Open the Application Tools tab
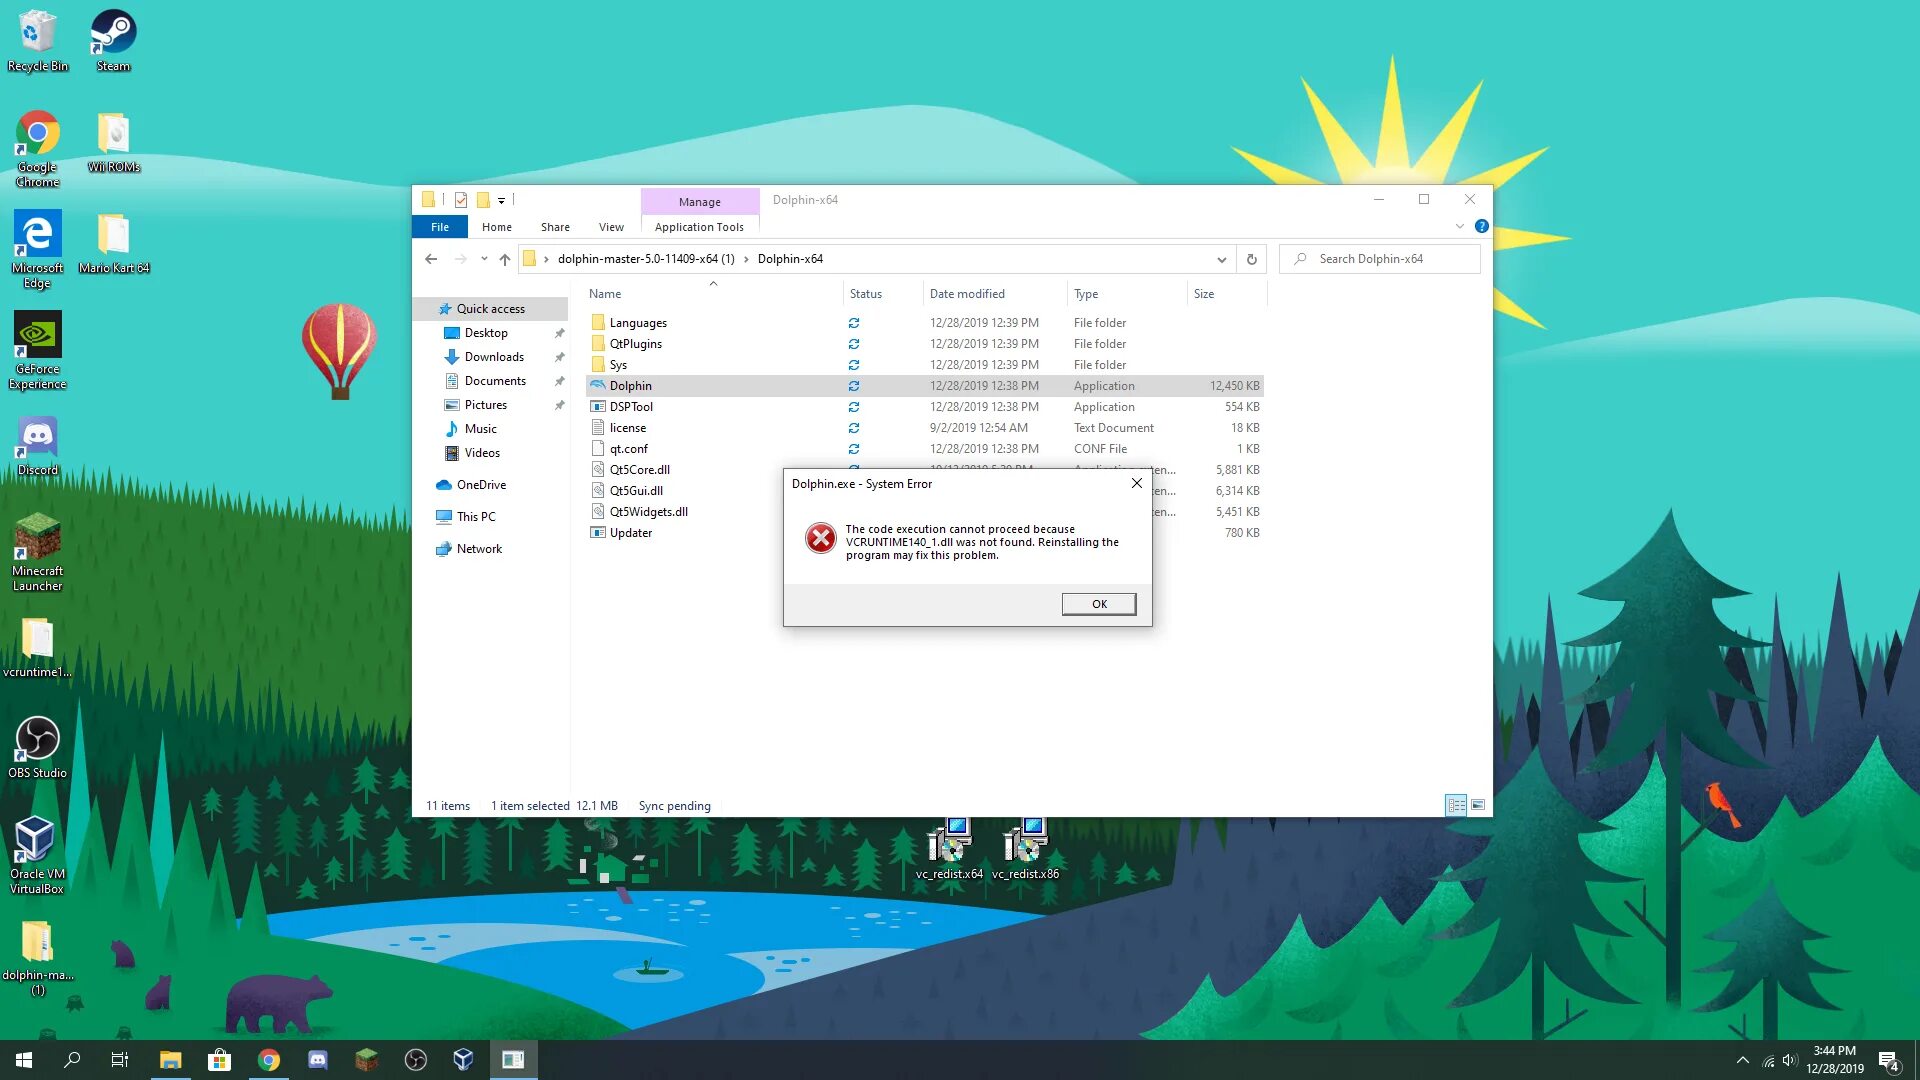Viewport: 1920px width, 1080px height. pos(699,227)
